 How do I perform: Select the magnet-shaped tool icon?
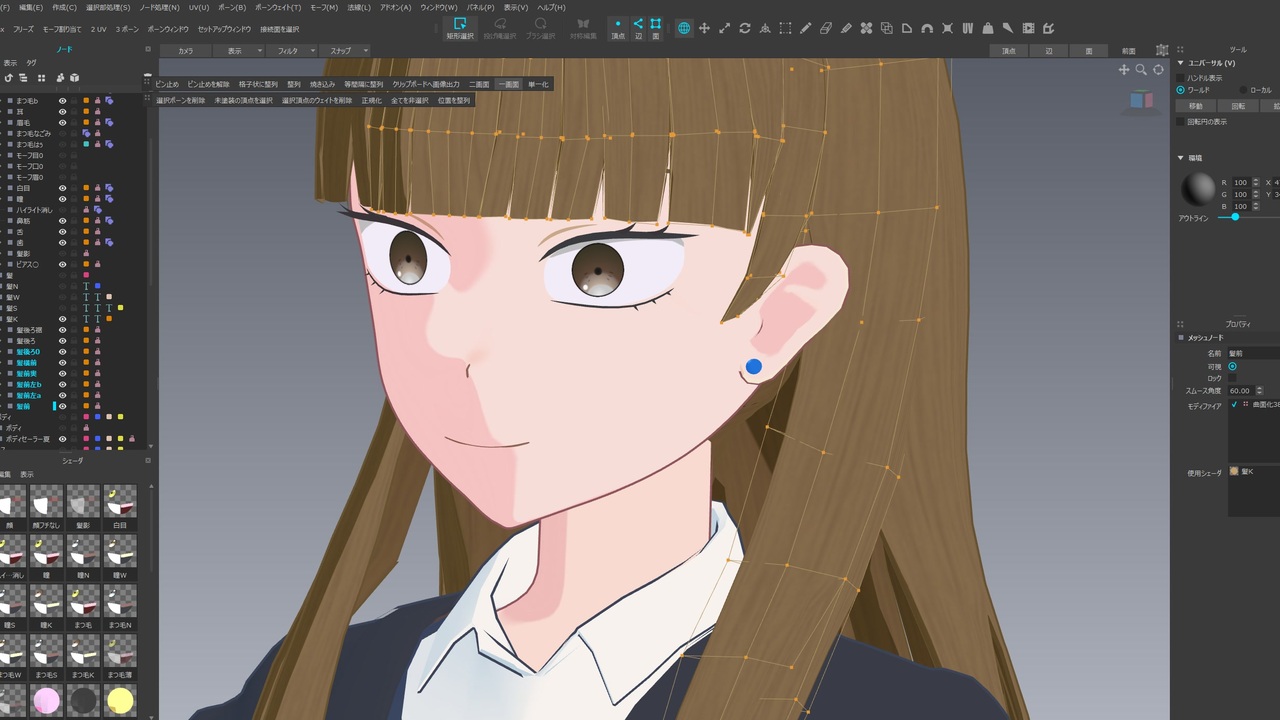coord(927,28)
